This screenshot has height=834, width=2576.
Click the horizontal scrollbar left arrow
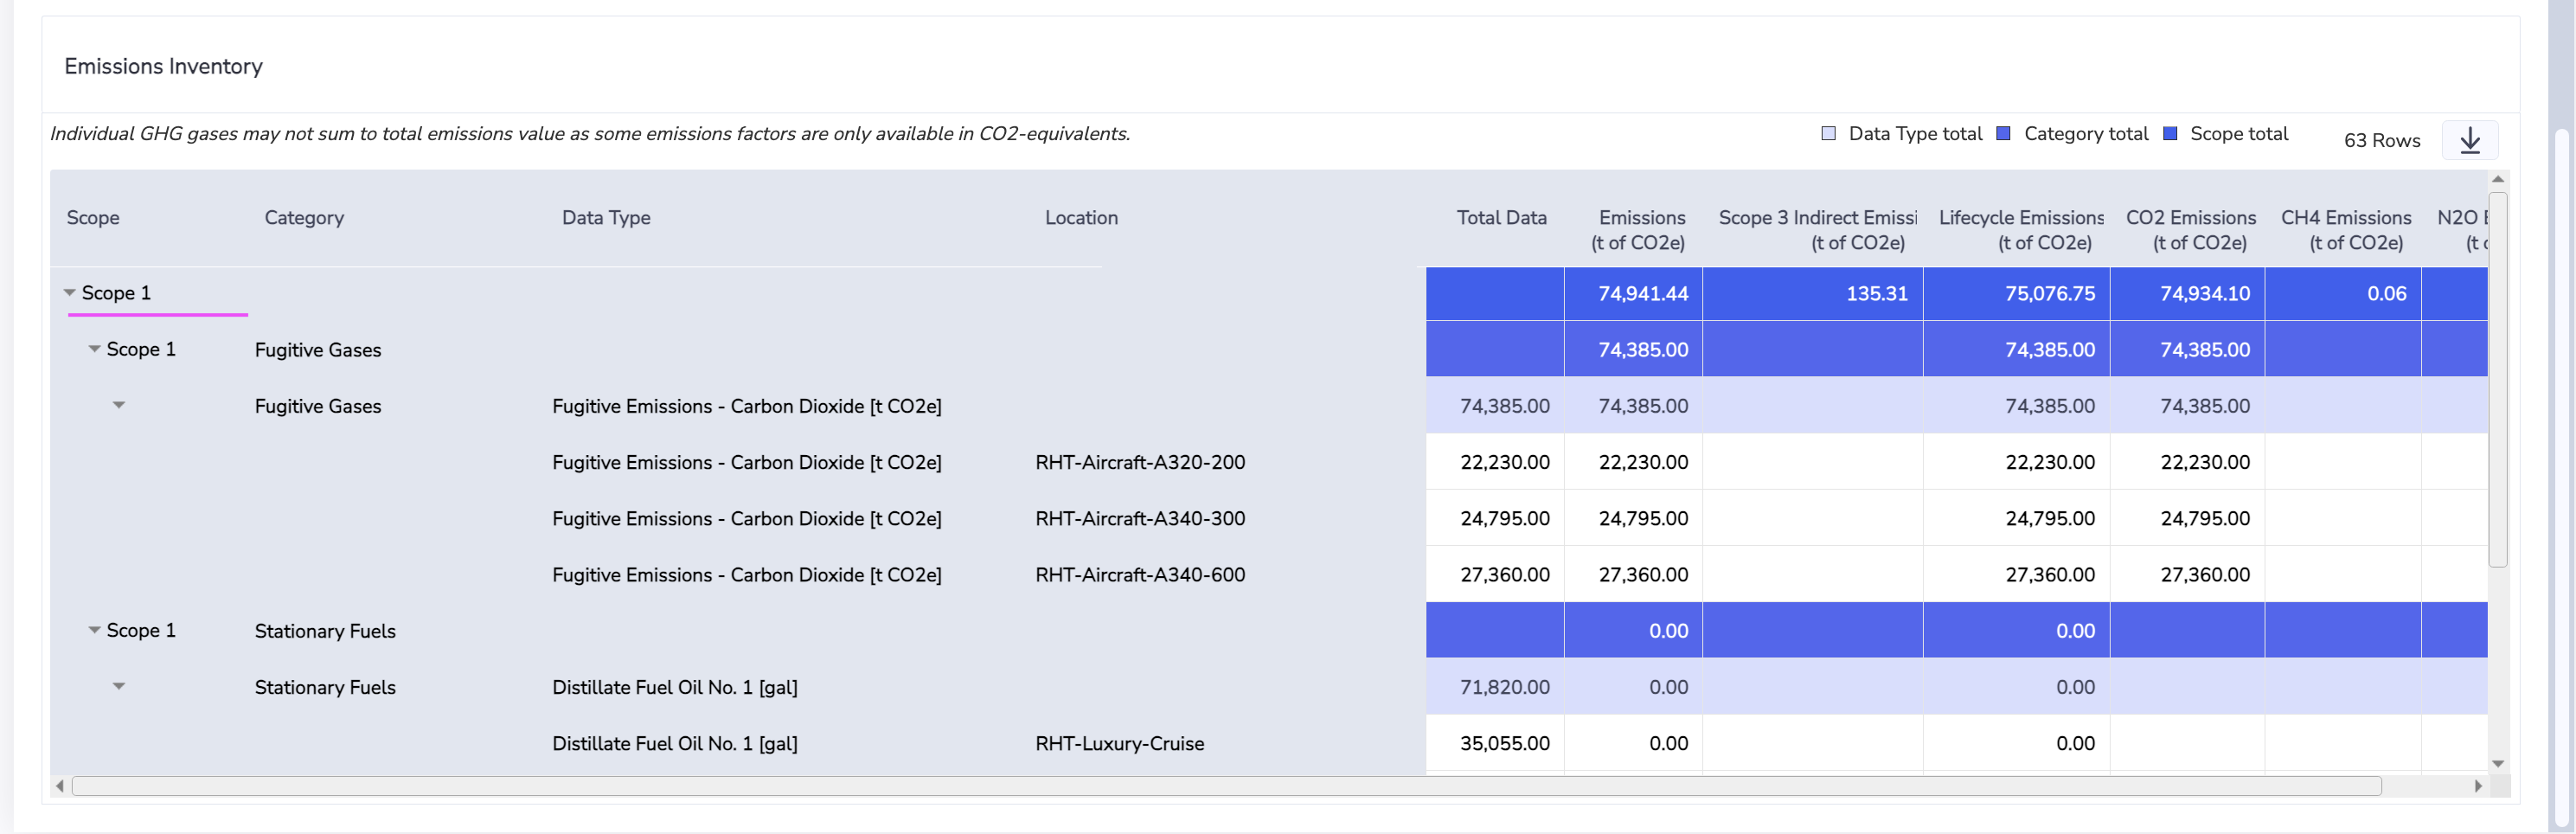click(x=60, y=786)
